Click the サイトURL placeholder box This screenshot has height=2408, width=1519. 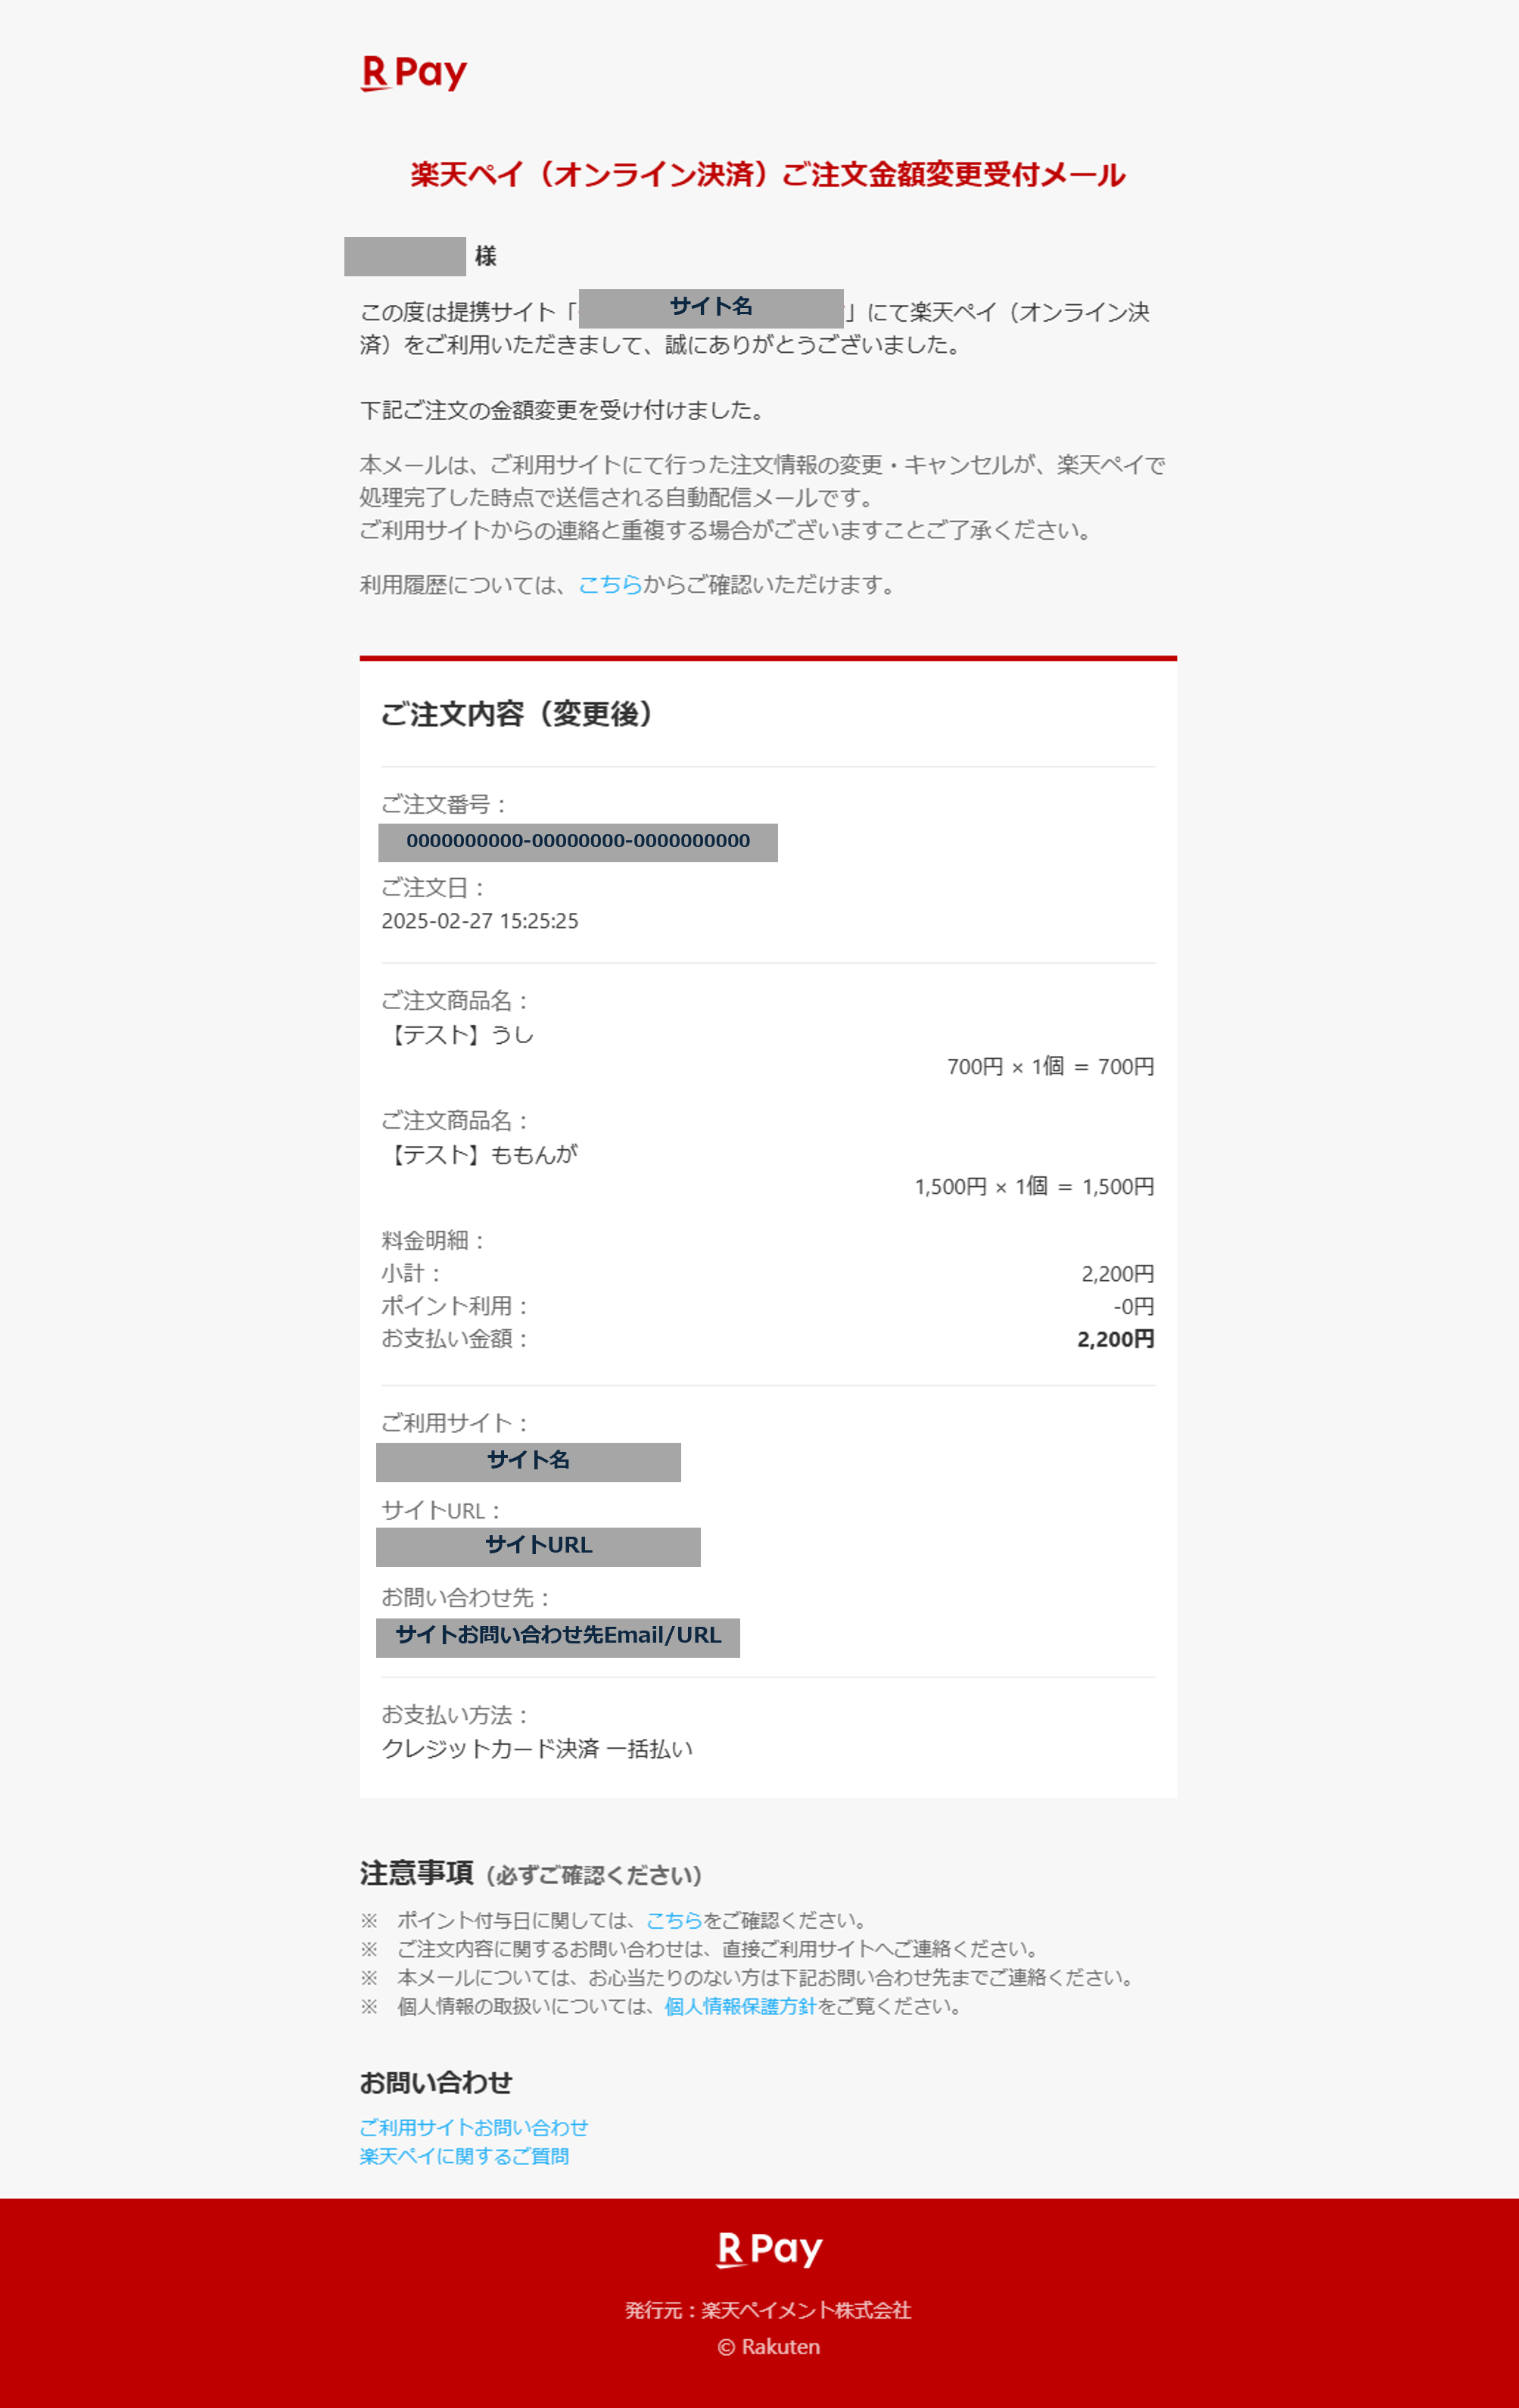pos(538,1546)
